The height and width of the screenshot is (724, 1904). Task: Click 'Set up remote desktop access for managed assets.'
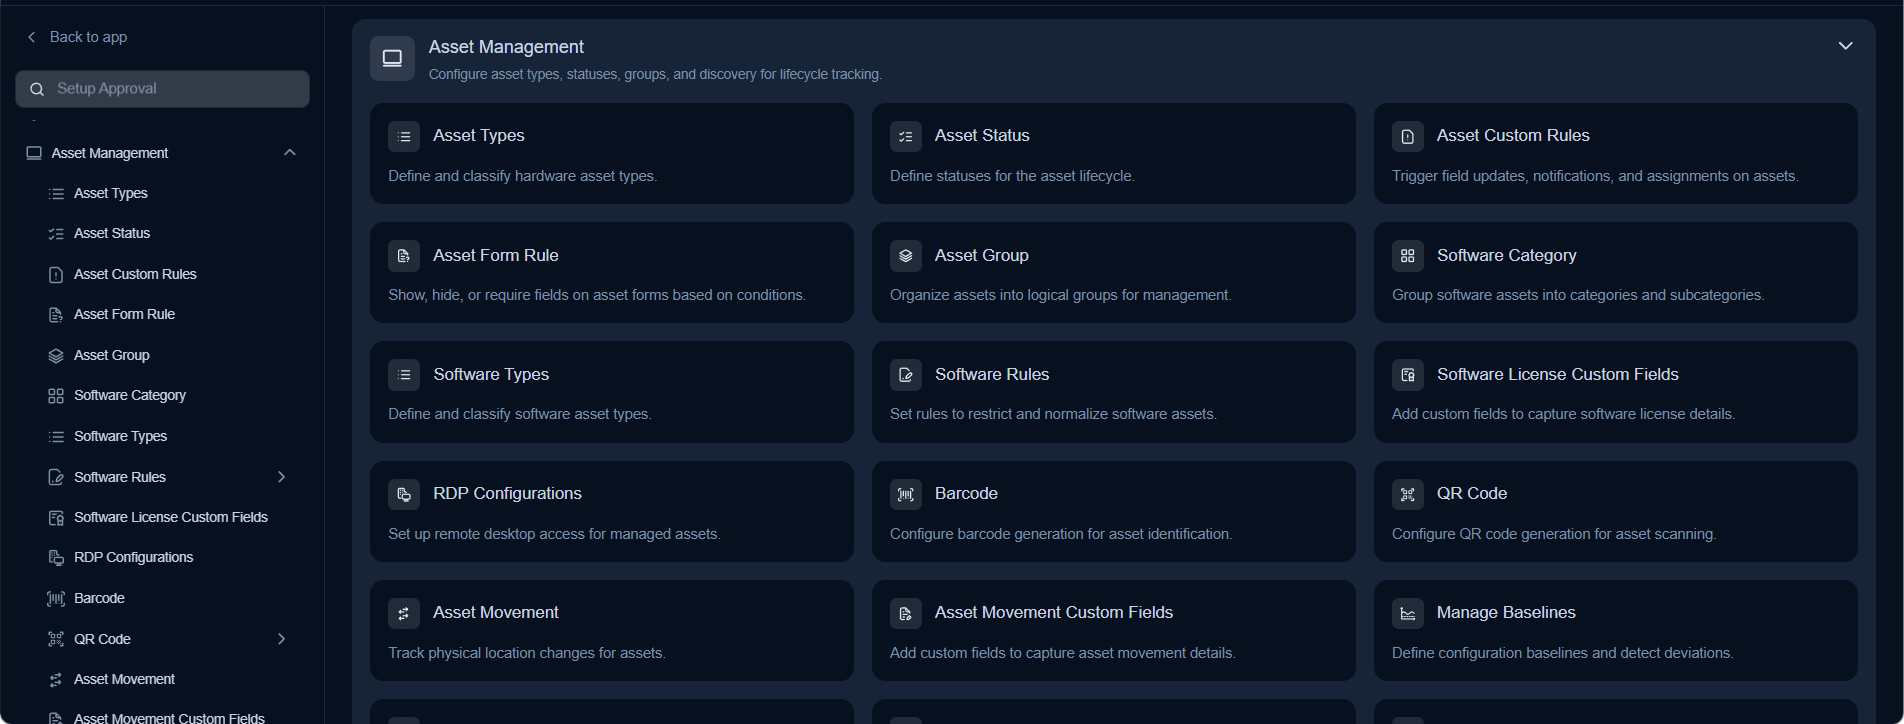point(554,534)
